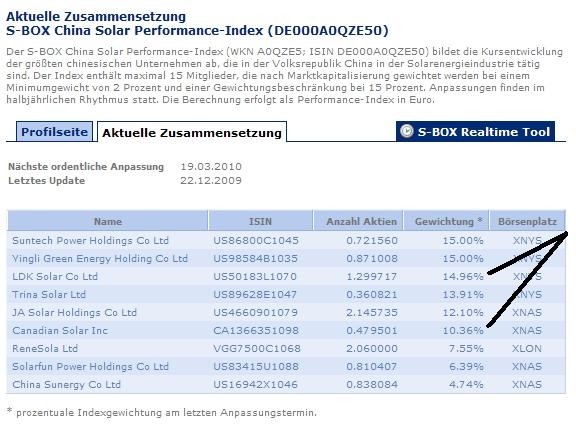The width and height of the screenshot is (576, 424).
Task: Click the ISIN column header
Action: 260,222
